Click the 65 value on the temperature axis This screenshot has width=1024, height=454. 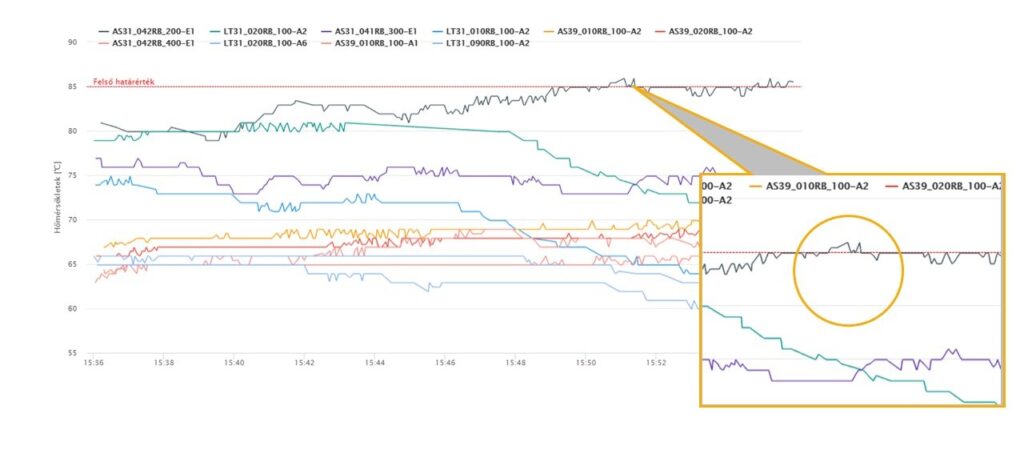(72, 264)
